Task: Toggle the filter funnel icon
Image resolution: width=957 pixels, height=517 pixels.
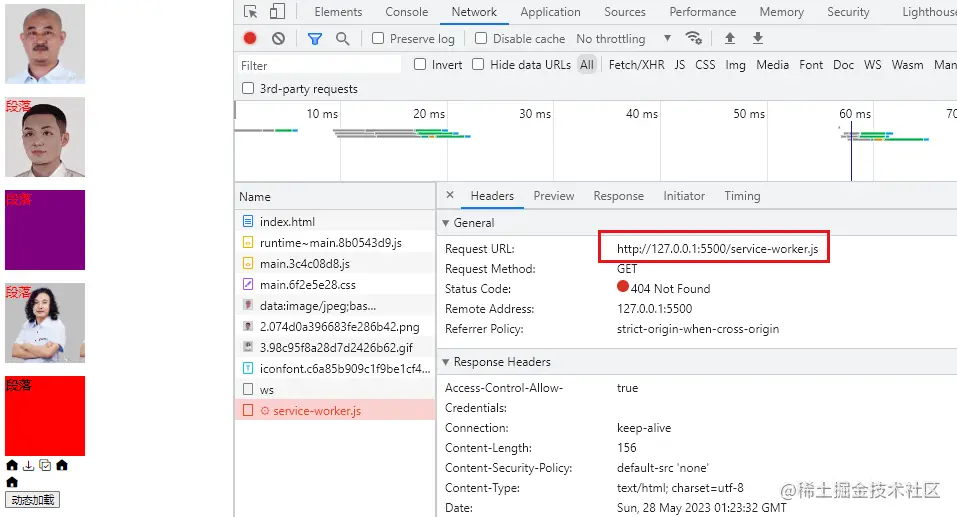Action: tap(314, 39)
